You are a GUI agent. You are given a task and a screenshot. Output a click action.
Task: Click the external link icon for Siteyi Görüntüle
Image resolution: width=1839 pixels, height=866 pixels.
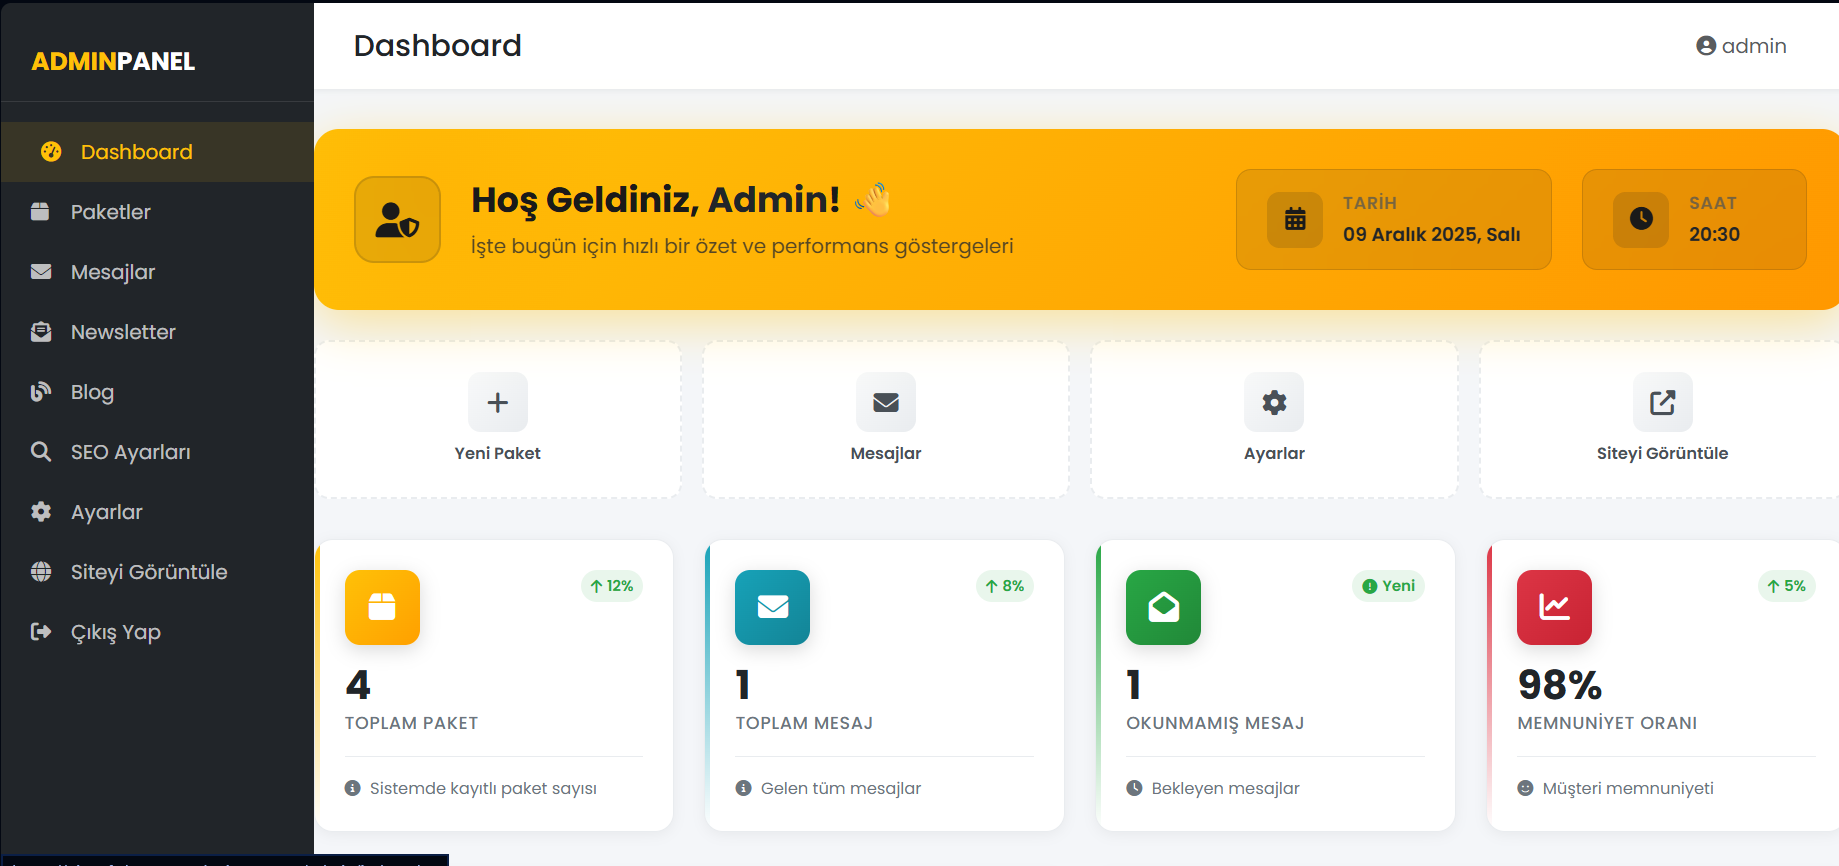pos(1662,402)
